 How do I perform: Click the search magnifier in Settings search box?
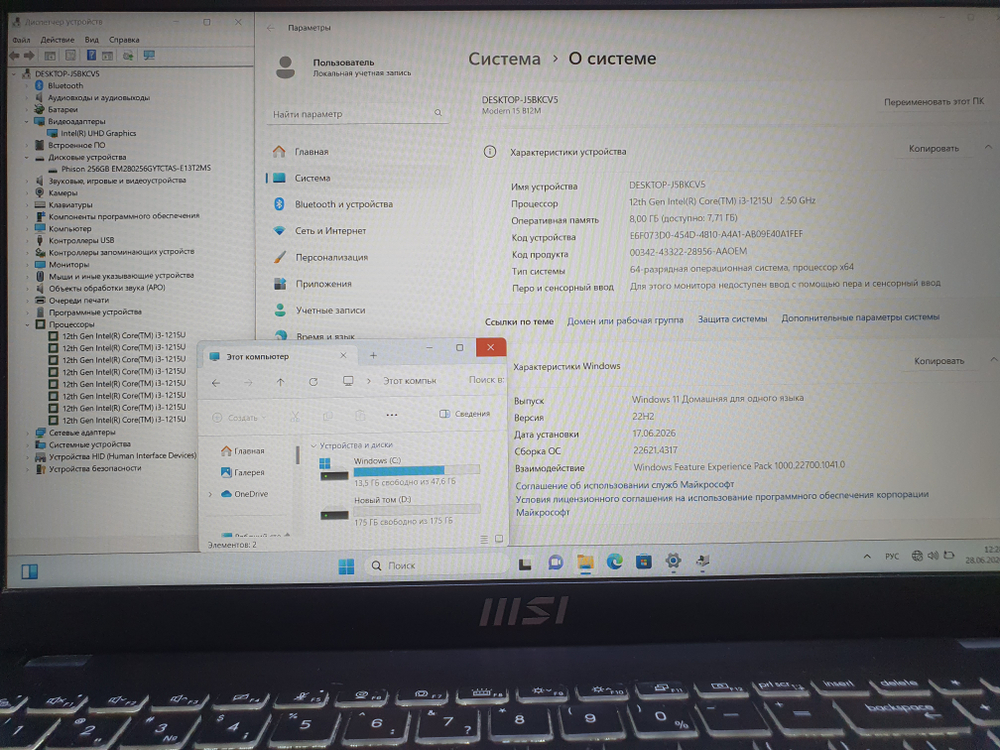tap(438, 113)
